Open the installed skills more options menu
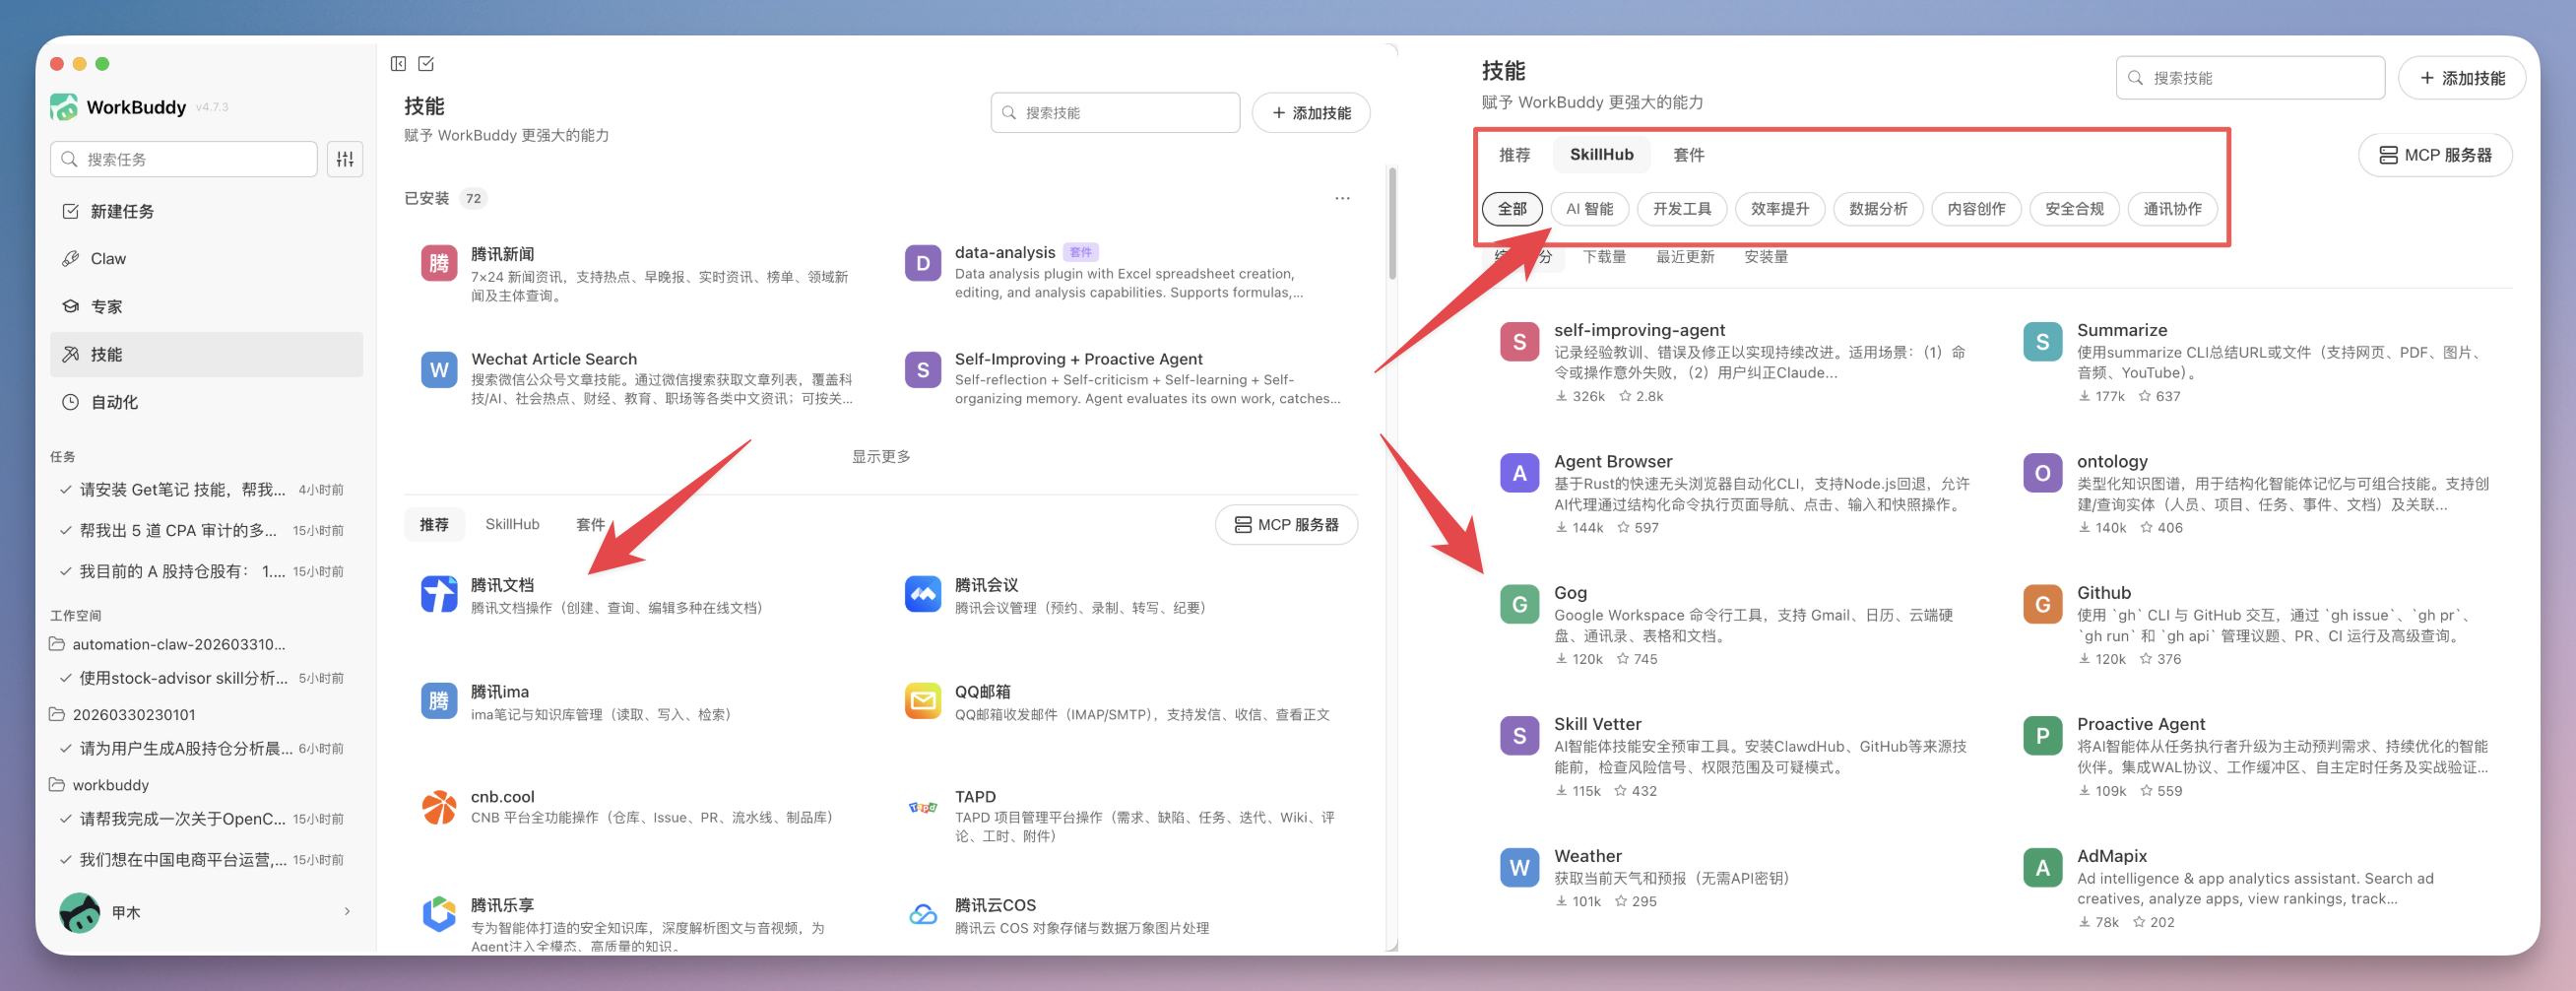Viewport: 2576px width, 991px height. pyautogui.click(x=1342, y=198)
